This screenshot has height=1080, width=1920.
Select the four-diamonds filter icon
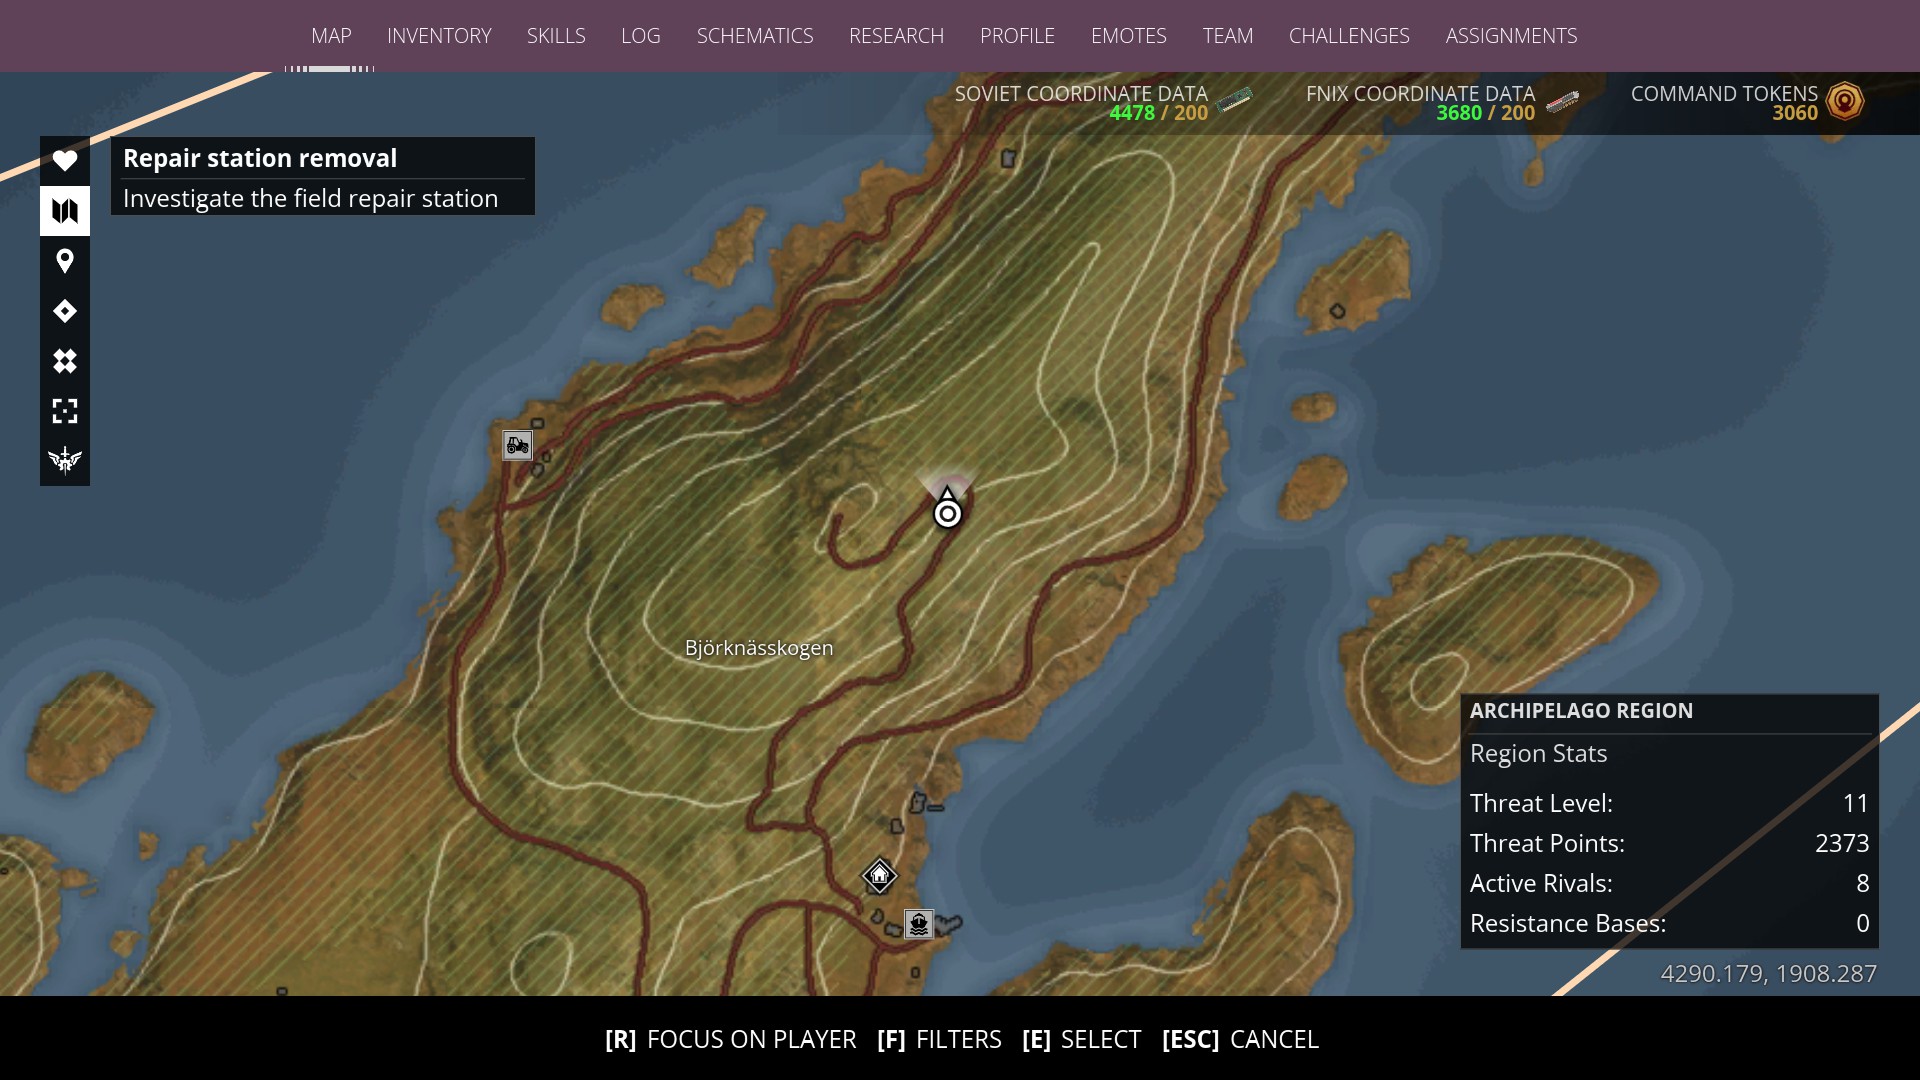65,361
